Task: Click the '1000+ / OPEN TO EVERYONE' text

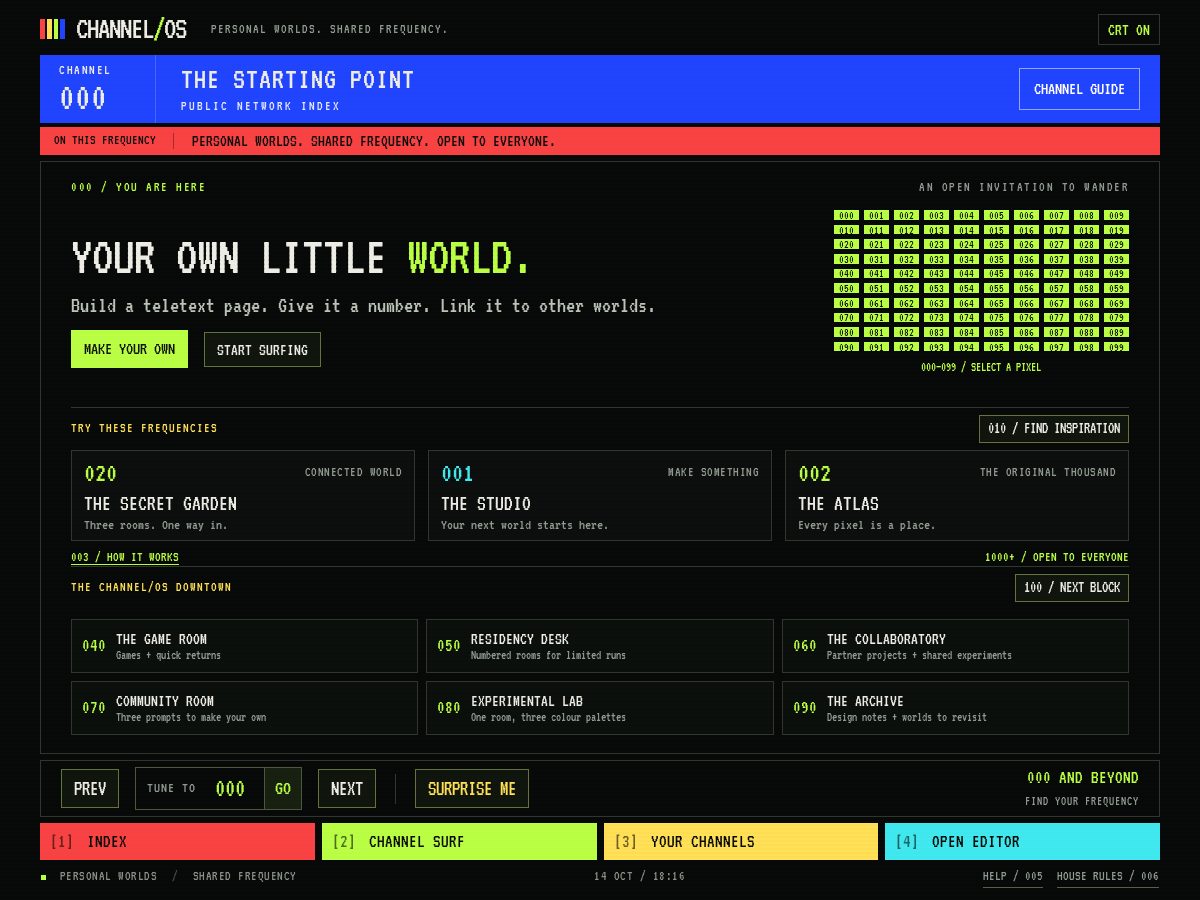Action: [1056, 557]
